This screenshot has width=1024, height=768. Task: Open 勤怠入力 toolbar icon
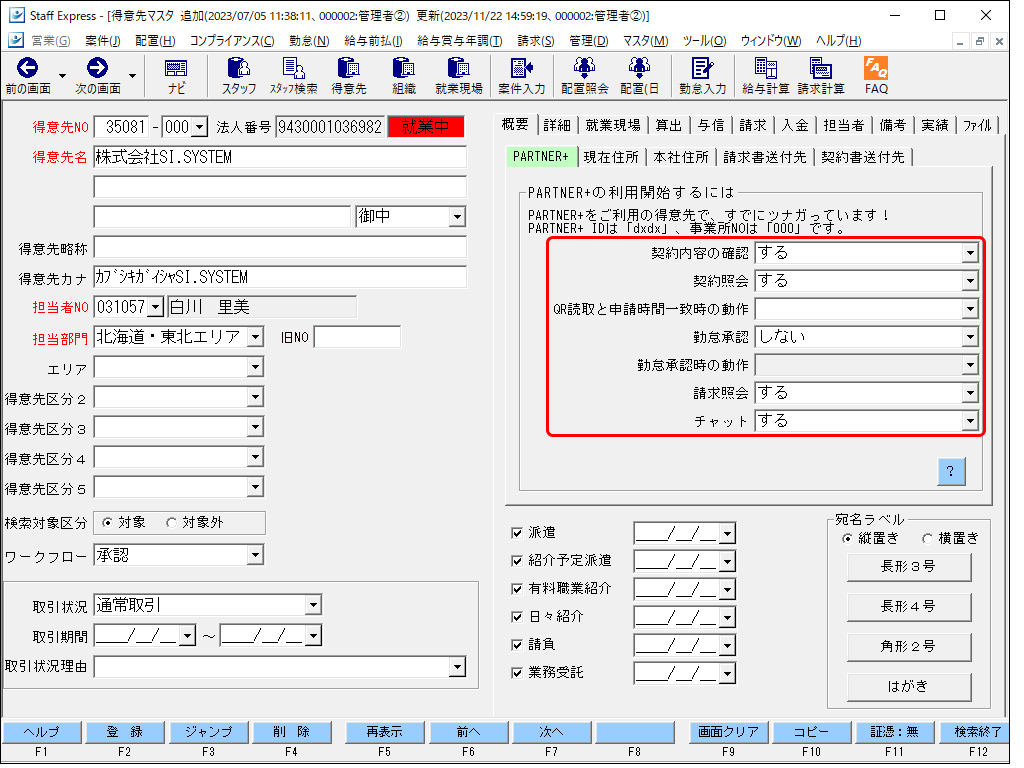(703, 76)
